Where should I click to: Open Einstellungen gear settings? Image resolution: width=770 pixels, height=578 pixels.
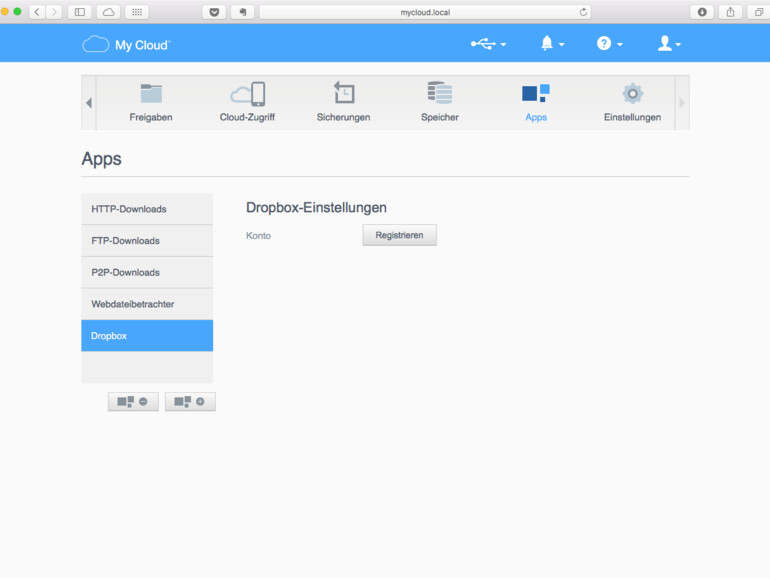[632, 103]
